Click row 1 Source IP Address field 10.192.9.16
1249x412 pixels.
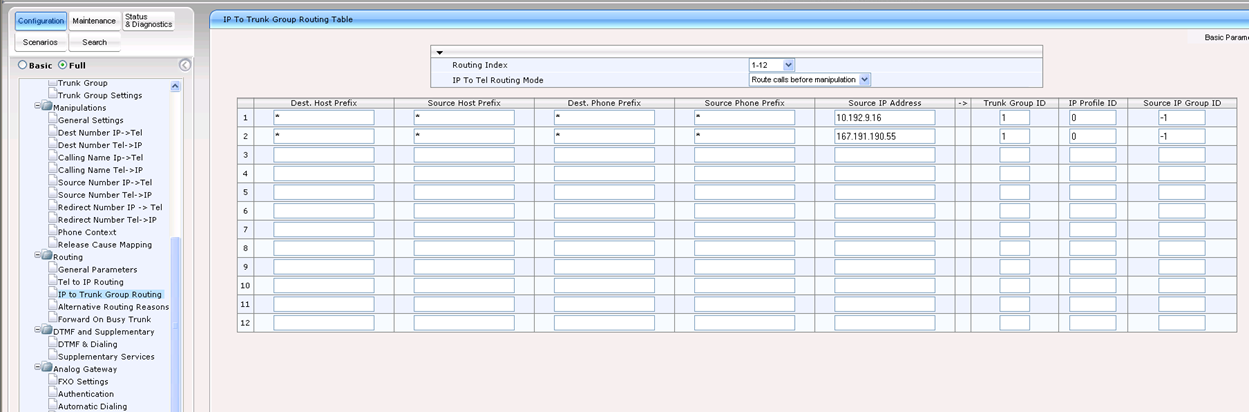(884, 117)
